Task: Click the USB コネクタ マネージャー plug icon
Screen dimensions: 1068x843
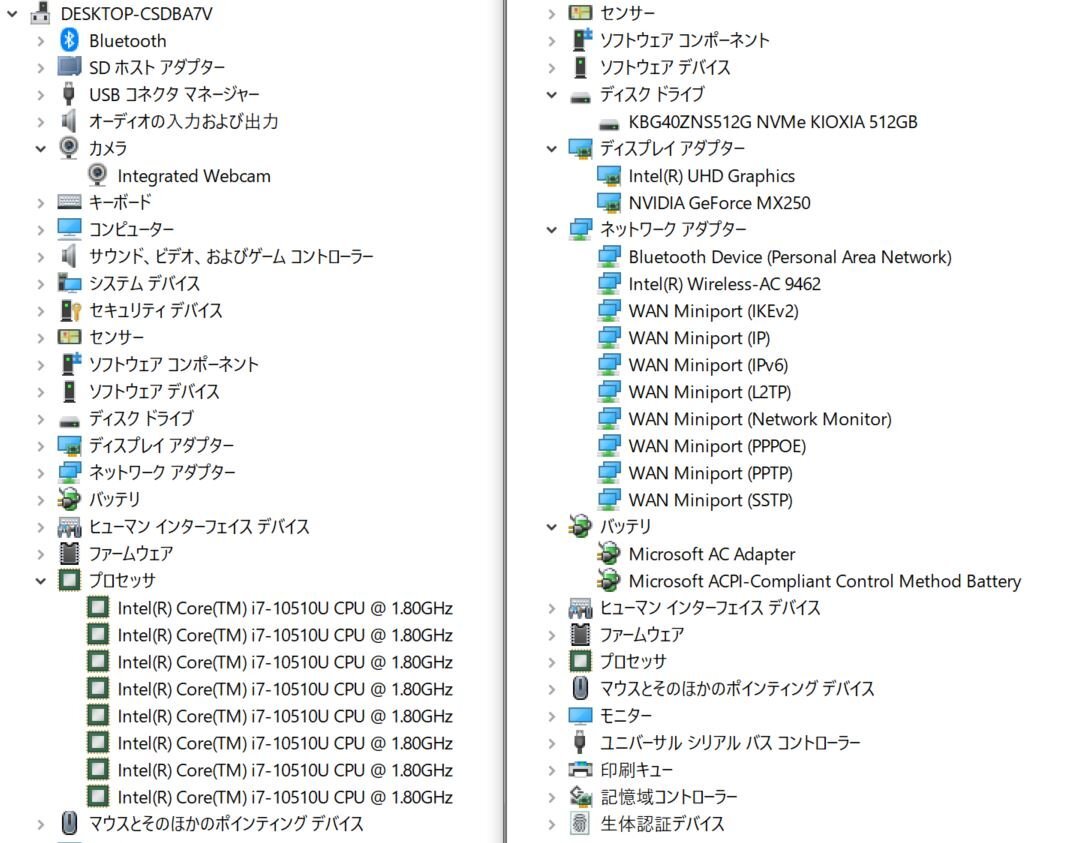Action: tap(69, 94)
